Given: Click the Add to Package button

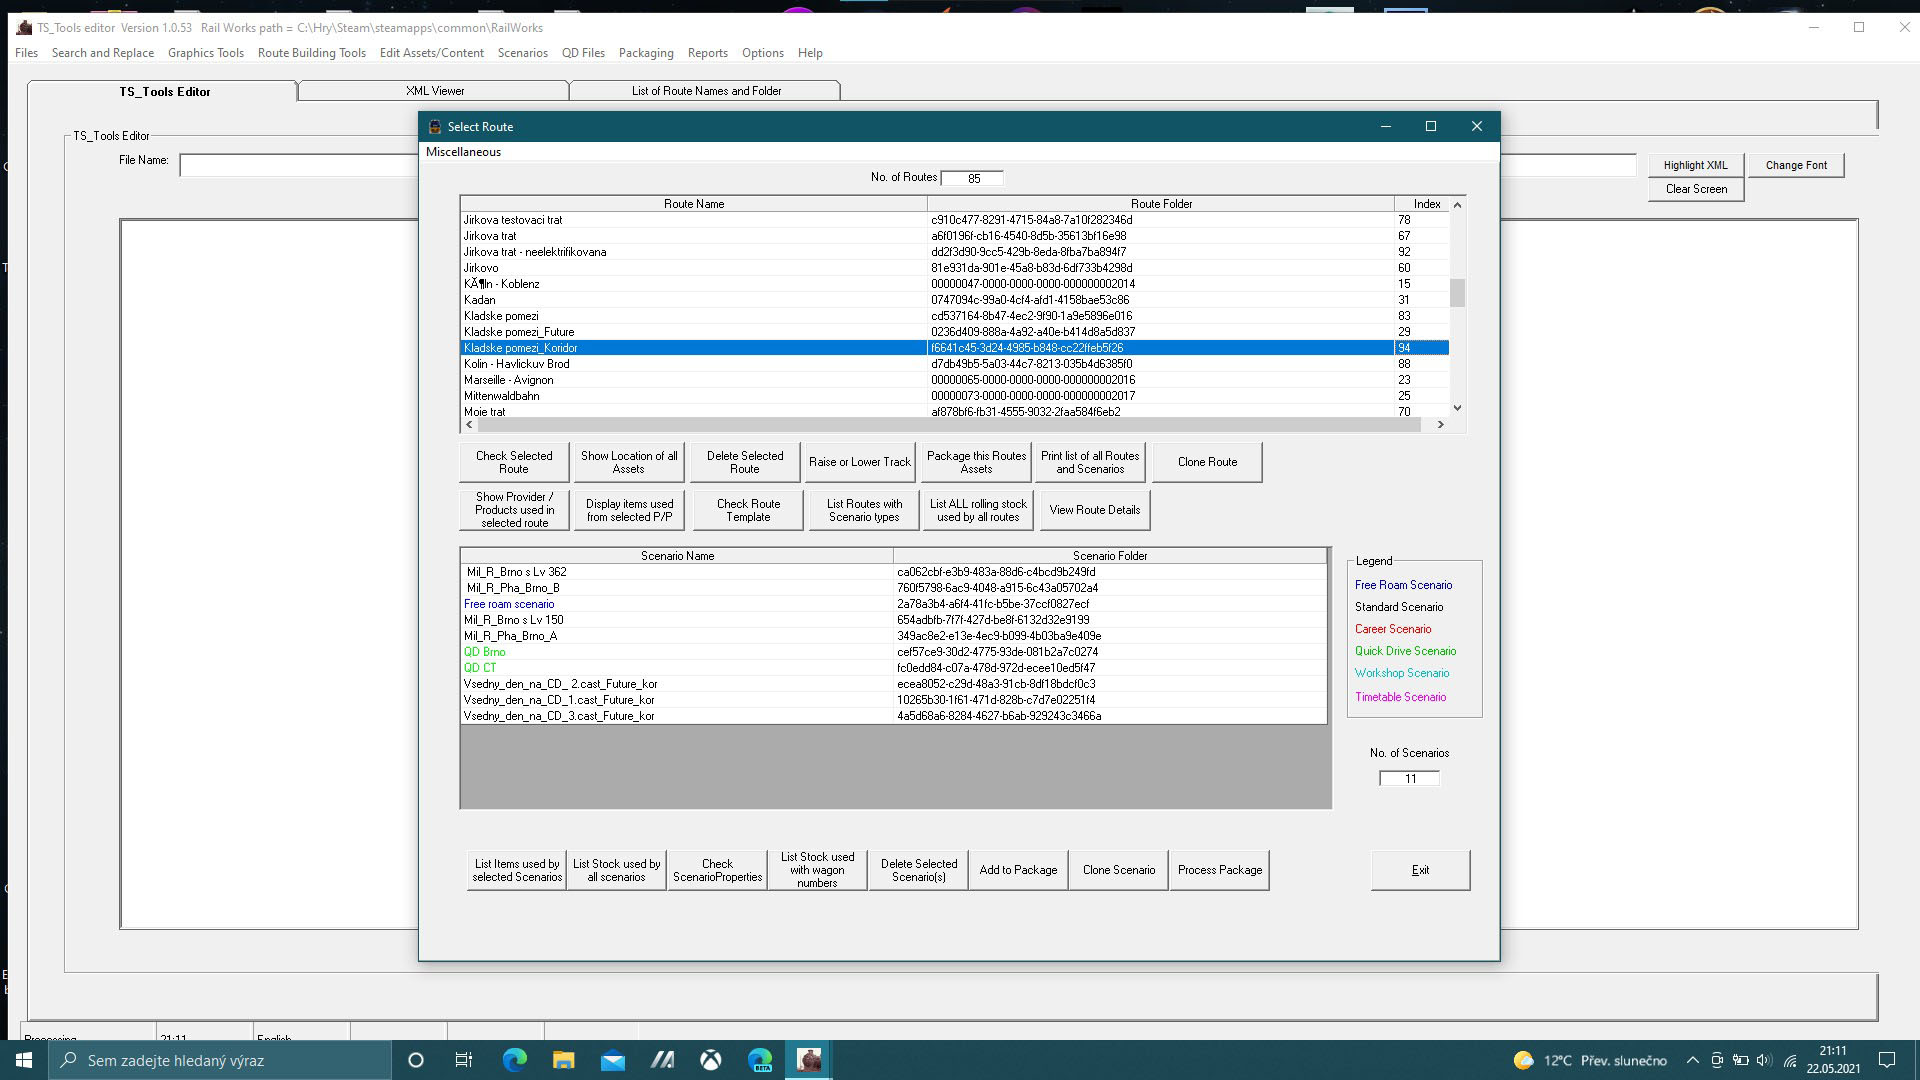Looking at the screenshot, I should 1018,870.
